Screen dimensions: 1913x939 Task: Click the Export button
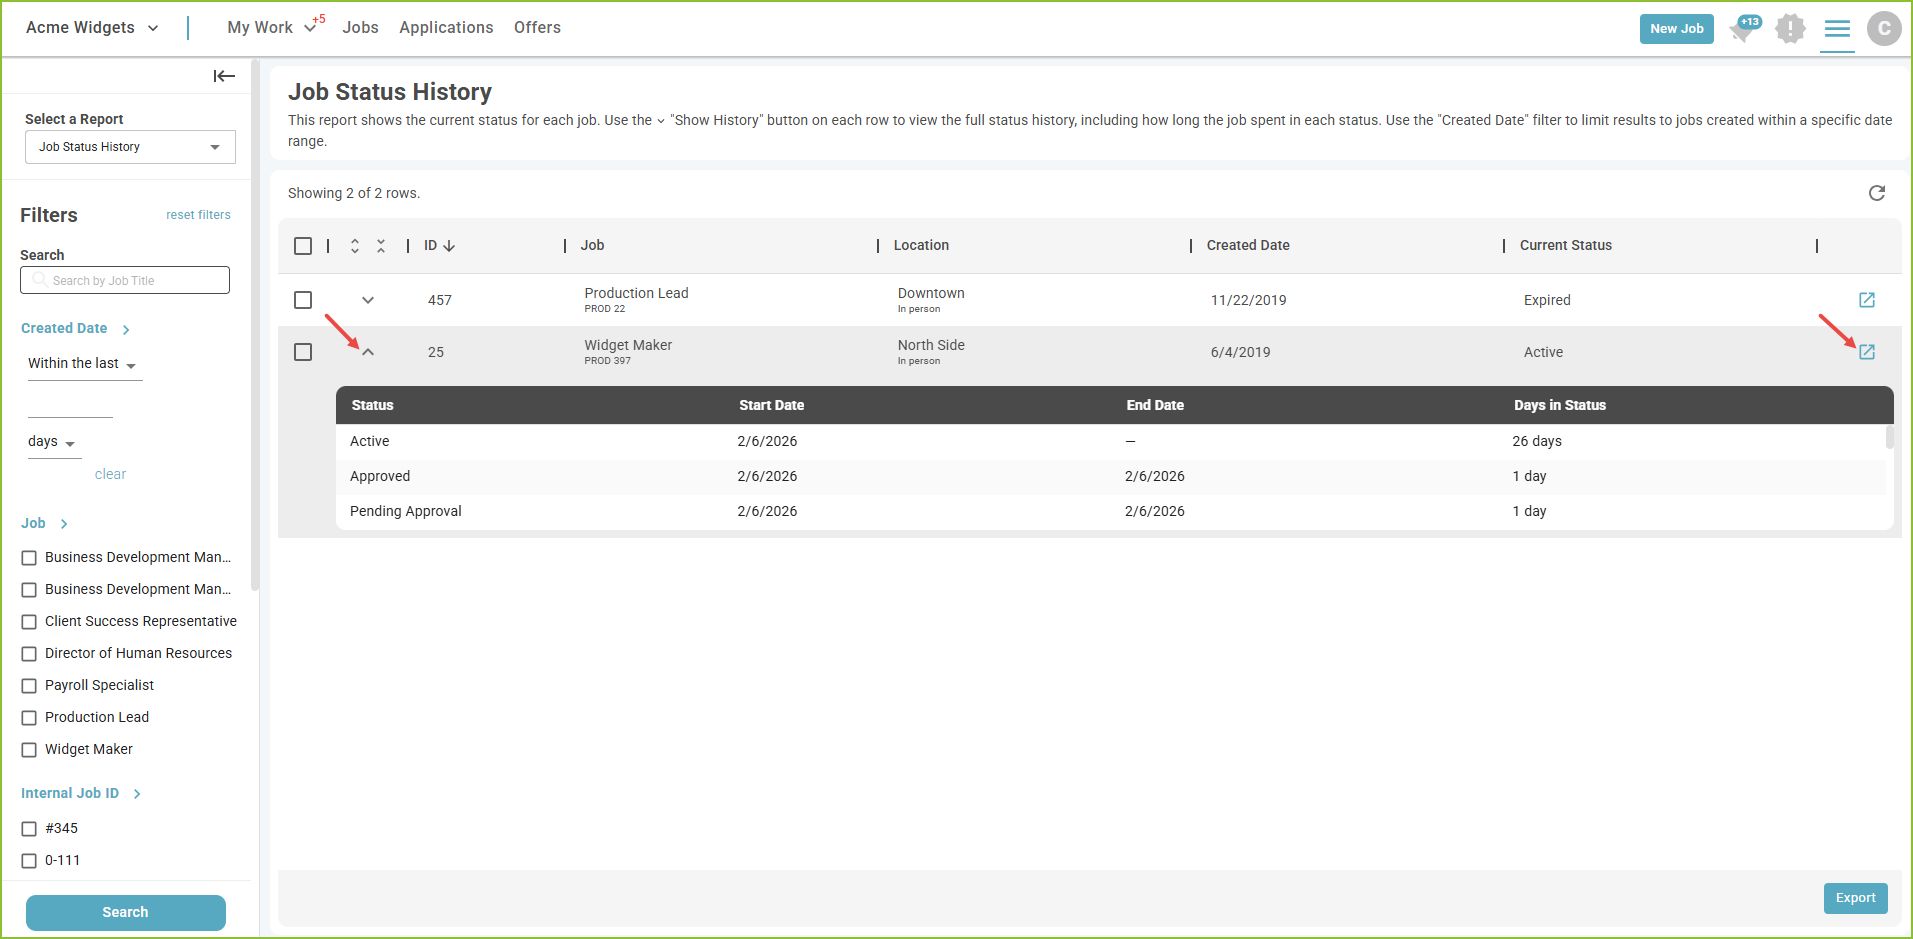click(1855, 898)
